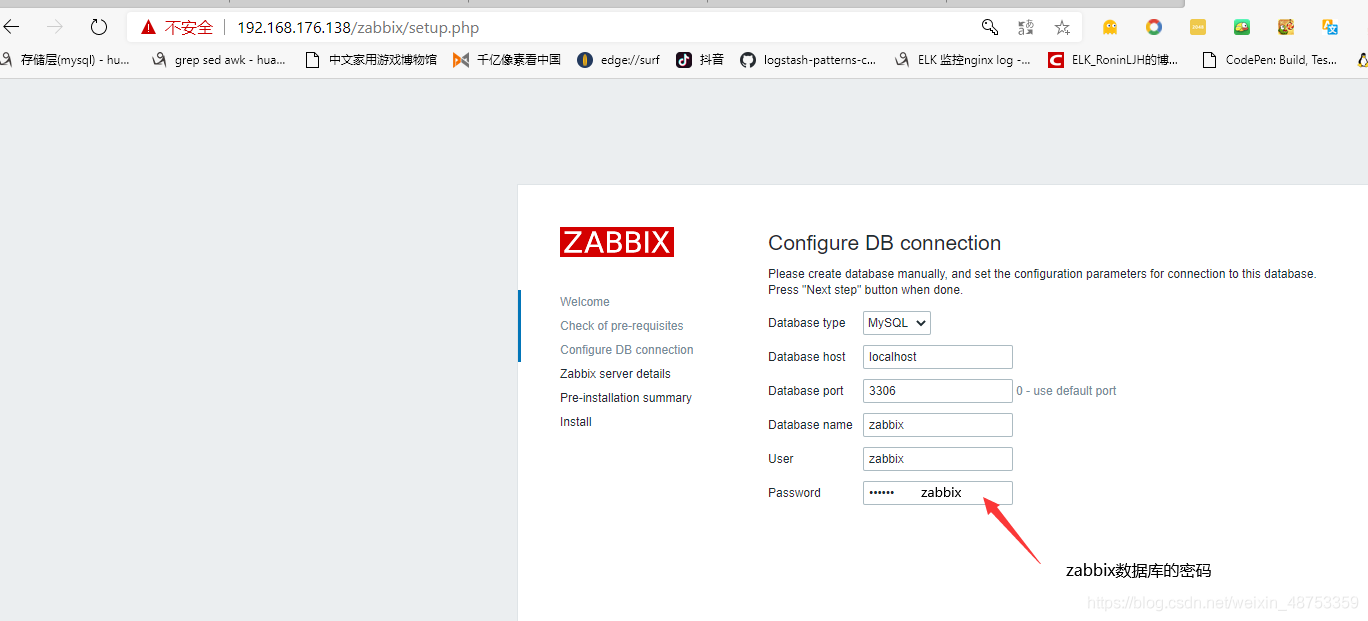Click the 'Database type' label
This screenshot has height=621, width=1368.
pyautogui.click(x=807, y=323)
